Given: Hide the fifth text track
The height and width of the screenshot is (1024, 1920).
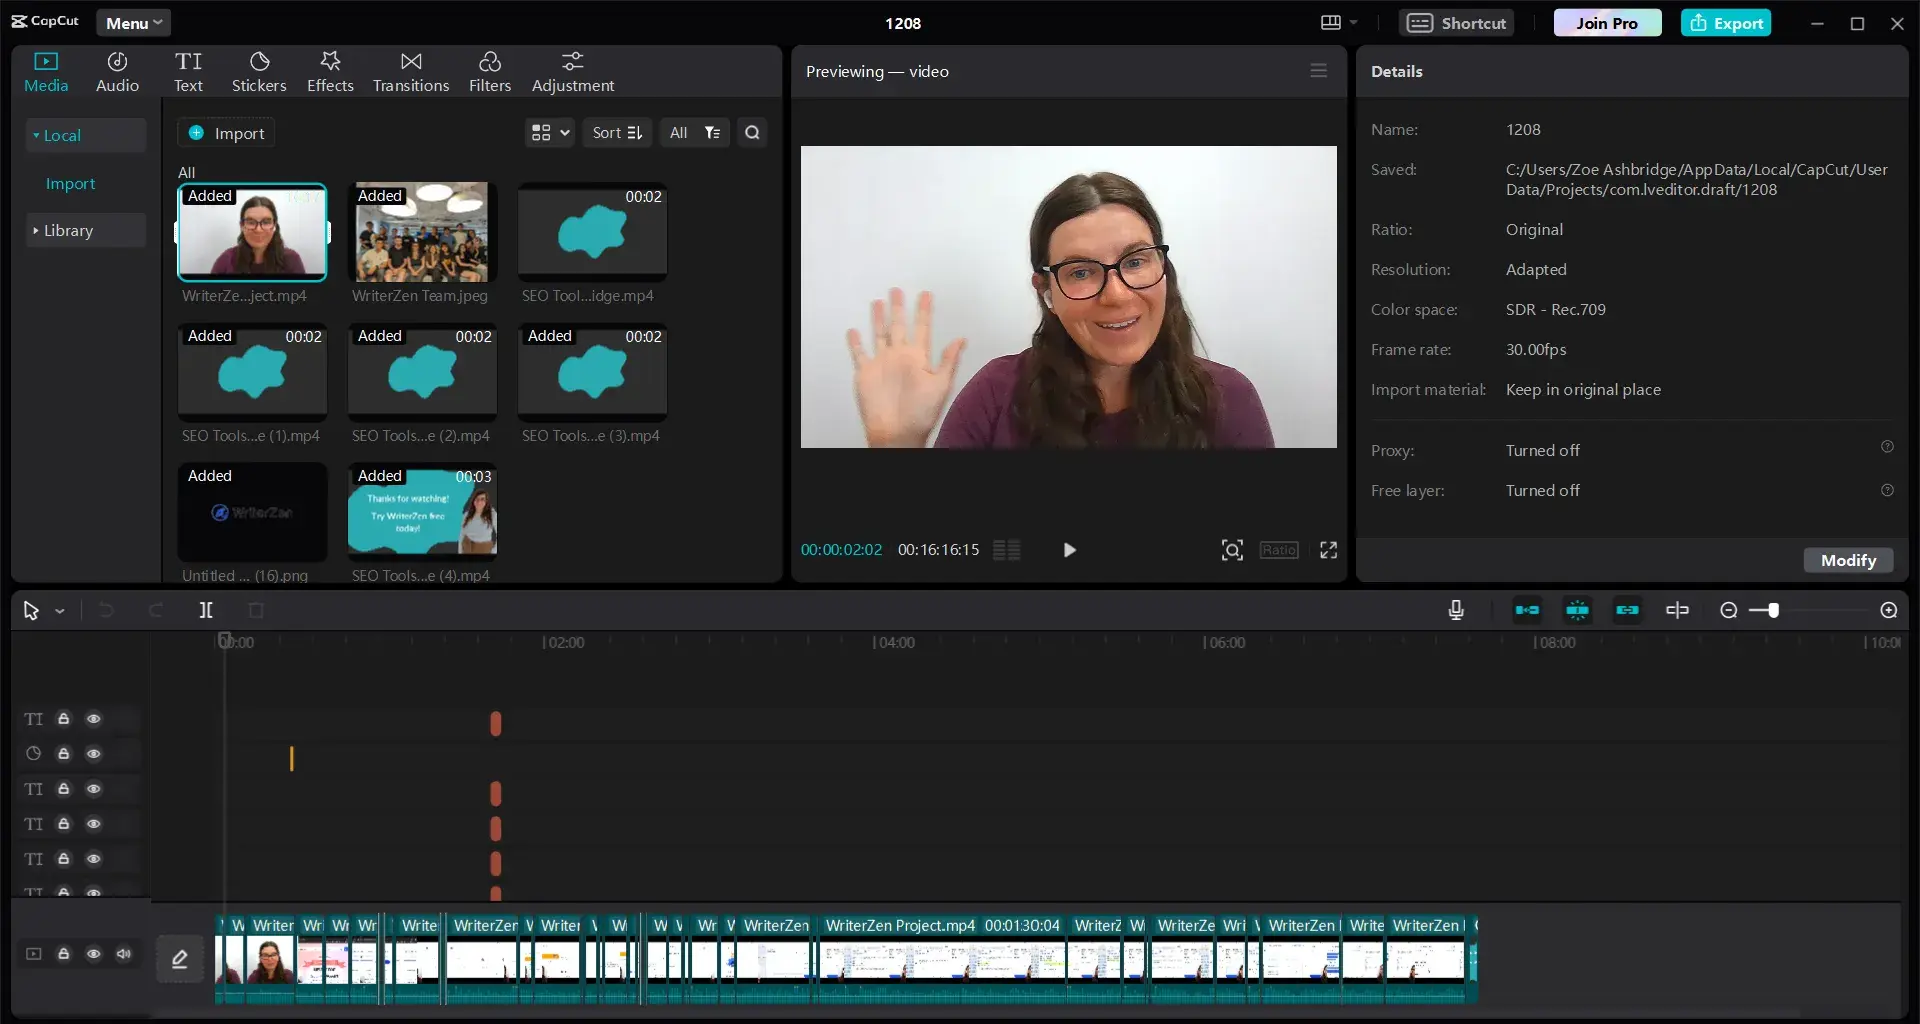Looking at the screenshot, I should pos(94,859).
